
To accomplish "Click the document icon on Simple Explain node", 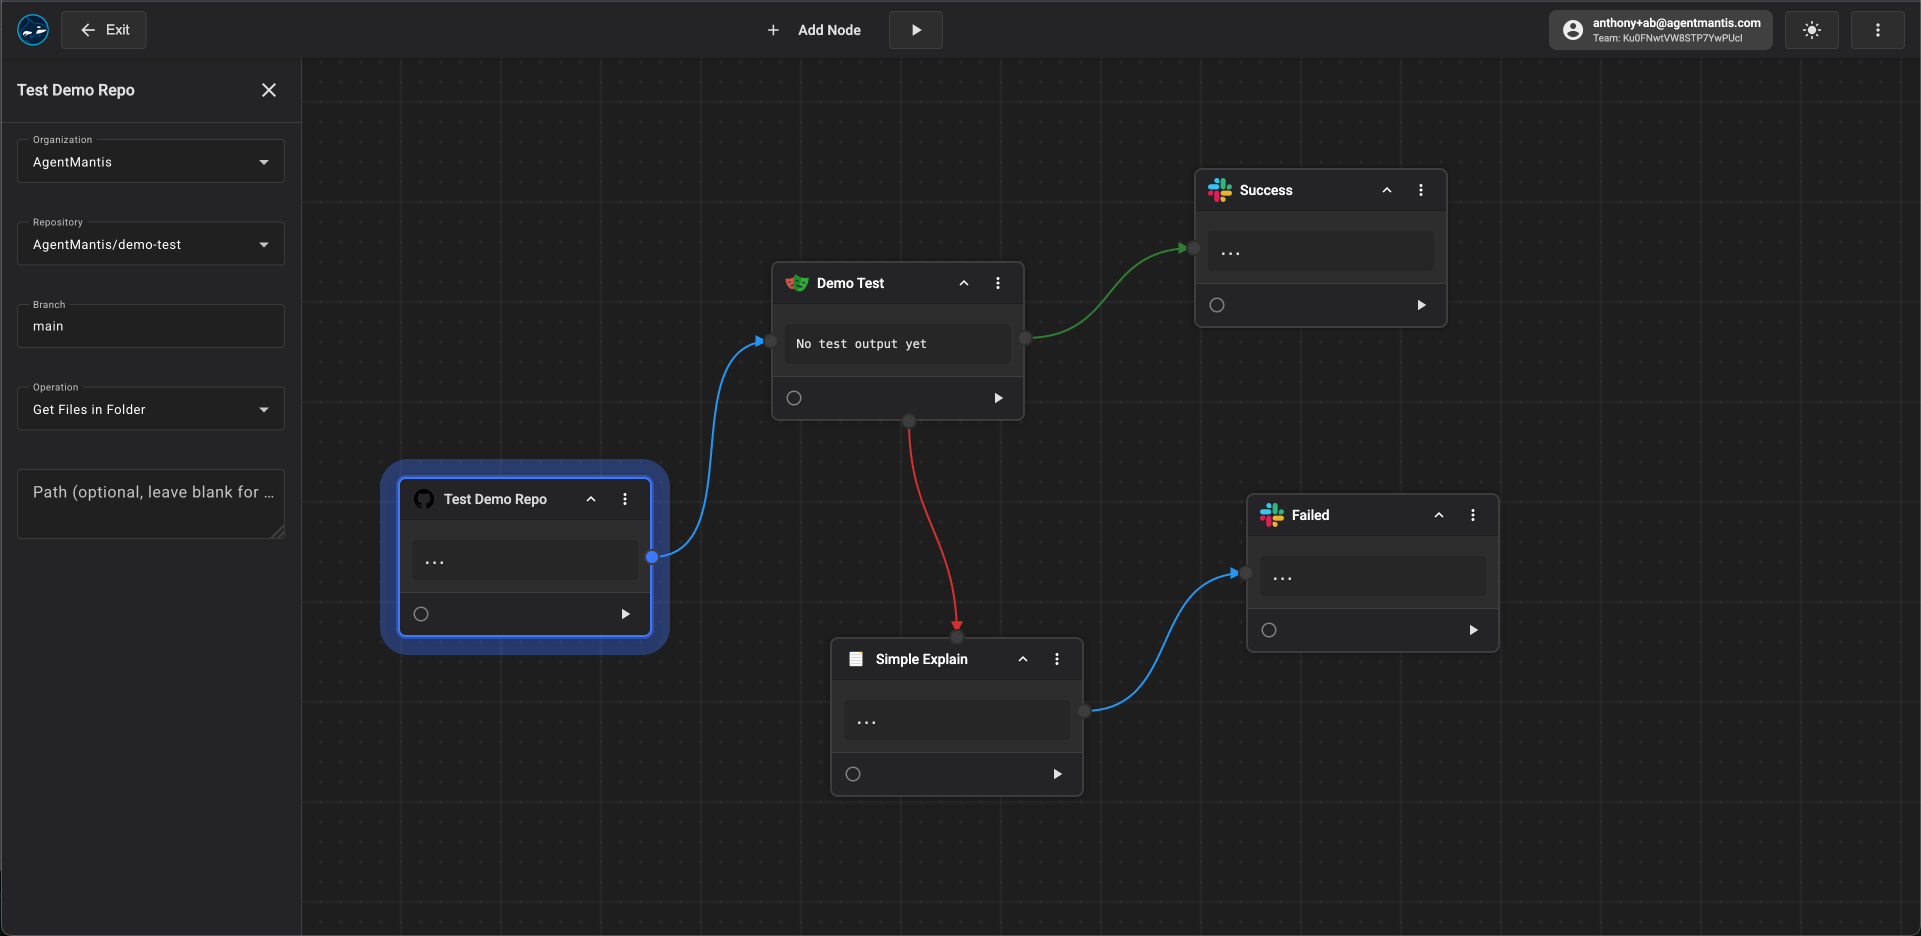I will tap(856, 659).
